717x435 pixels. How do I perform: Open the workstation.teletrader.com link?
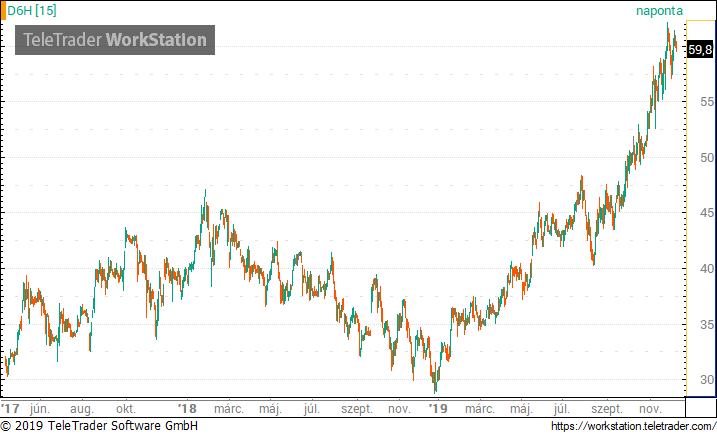click(x=633, y=426)
